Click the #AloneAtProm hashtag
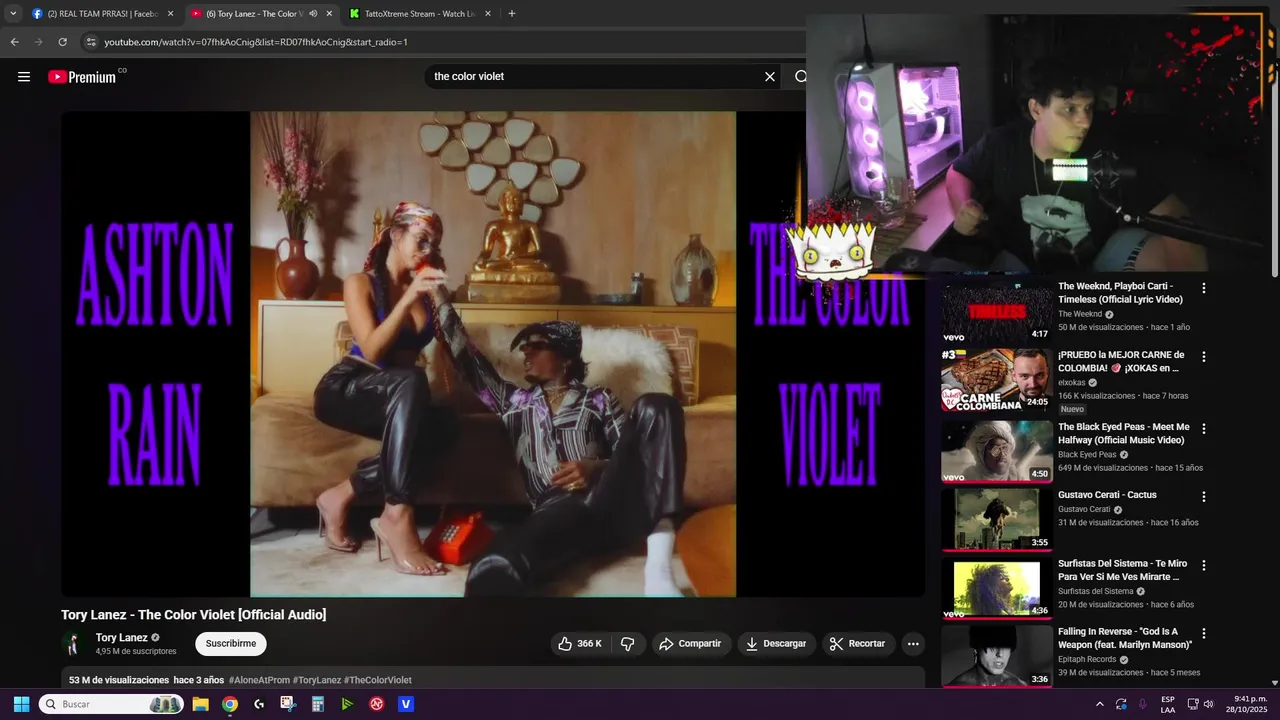Viewport: 1280px width, 720px height. [258, 680]
